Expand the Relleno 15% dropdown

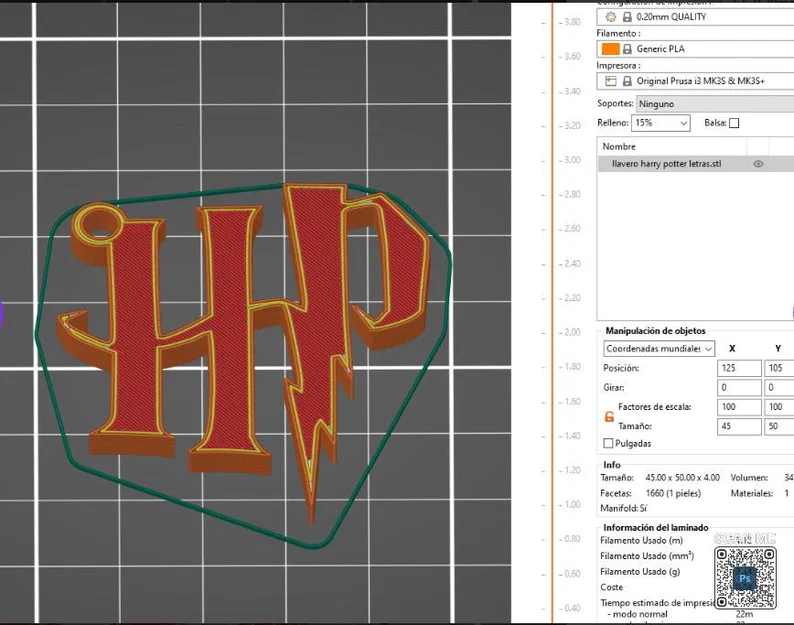(660, 123)
